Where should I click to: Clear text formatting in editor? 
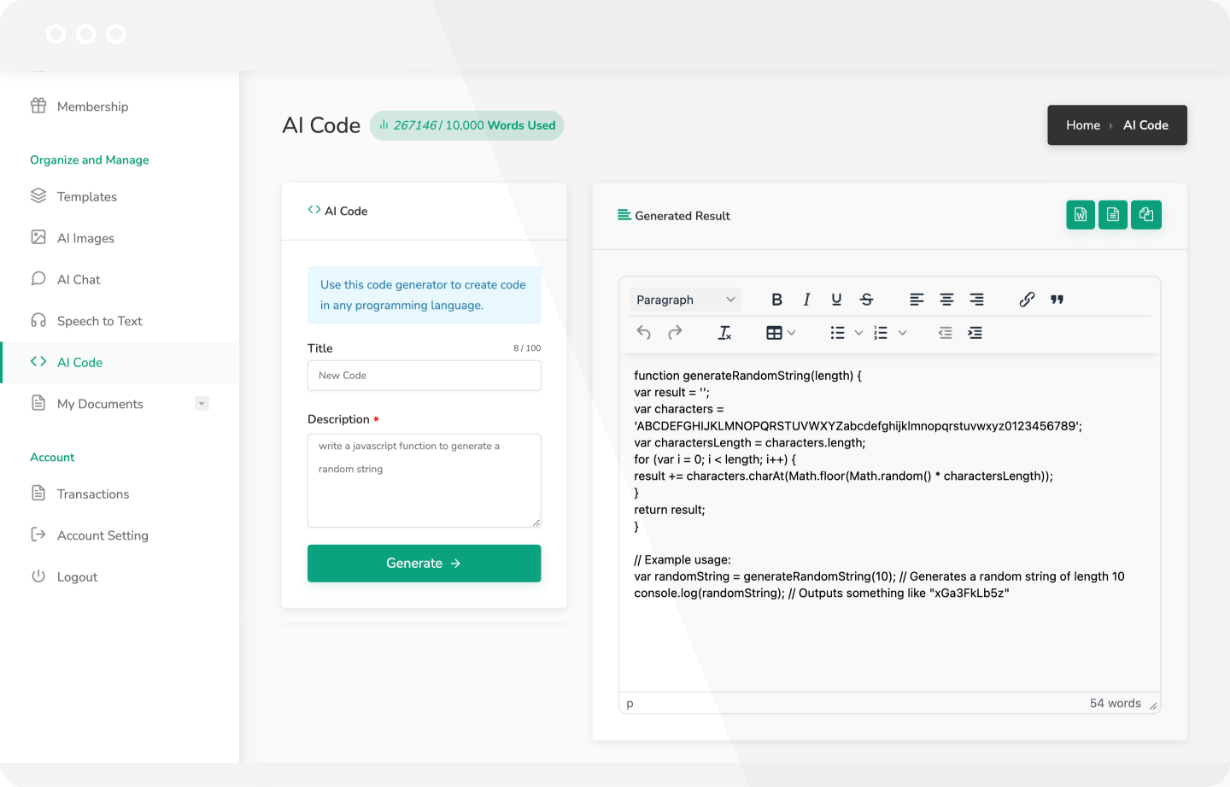[725, 333]
